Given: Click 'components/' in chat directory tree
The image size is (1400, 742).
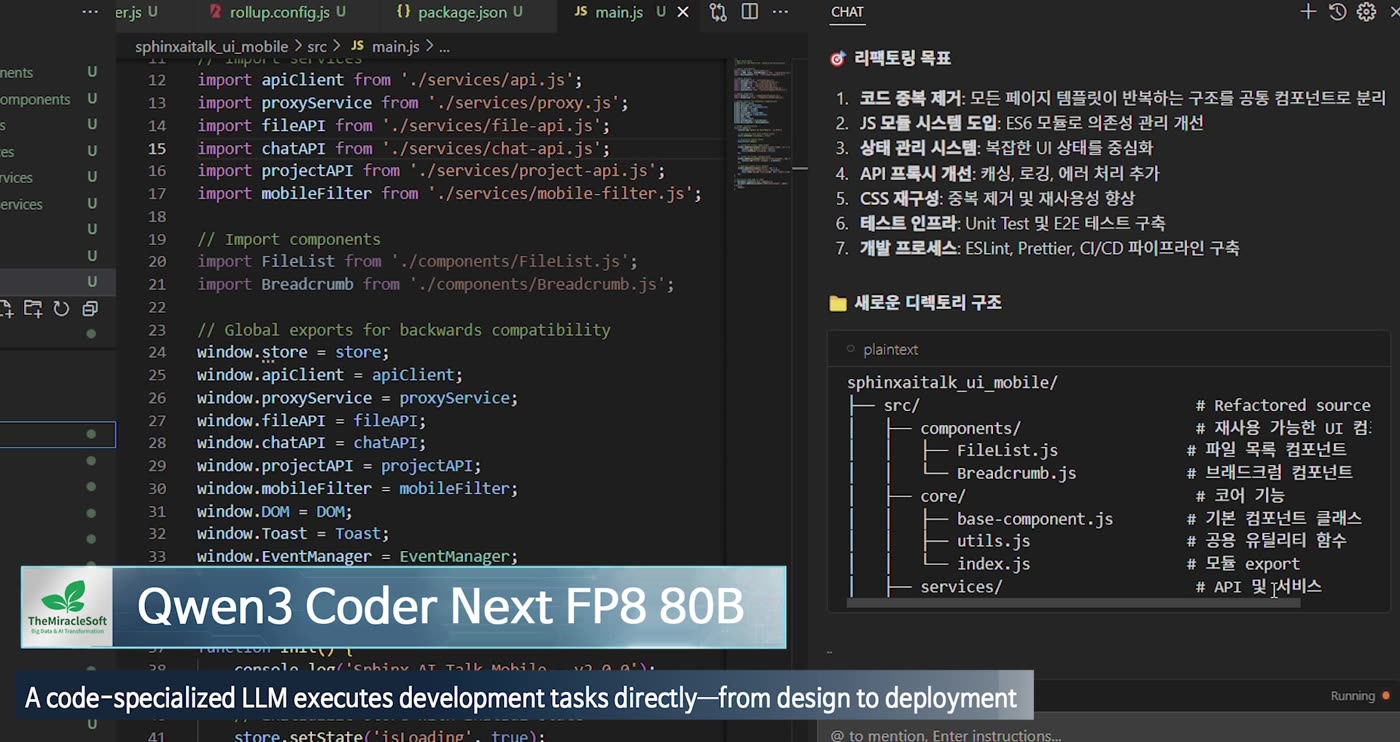Looking at the screenshot, I should pyautogui.click(x=970, y=428).
